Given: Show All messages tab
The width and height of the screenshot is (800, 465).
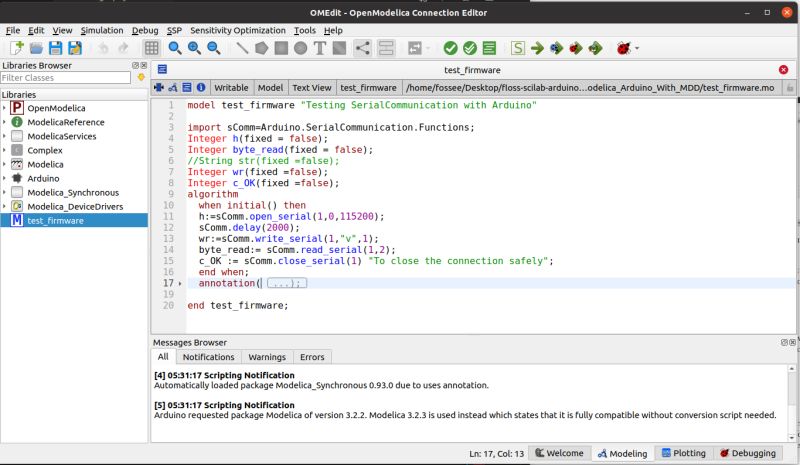Looking at the screenshot, I should pos(163,356).
